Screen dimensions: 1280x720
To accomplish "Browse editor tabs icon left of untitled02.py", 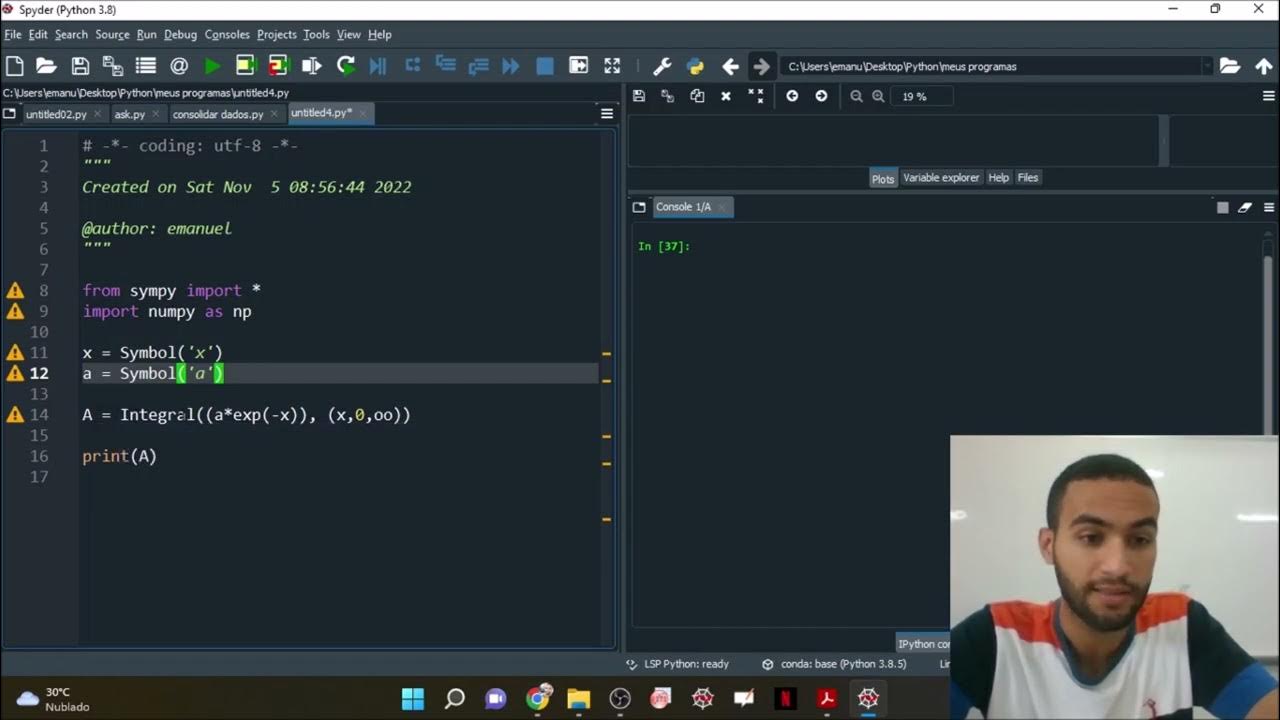I will point(10,113).
